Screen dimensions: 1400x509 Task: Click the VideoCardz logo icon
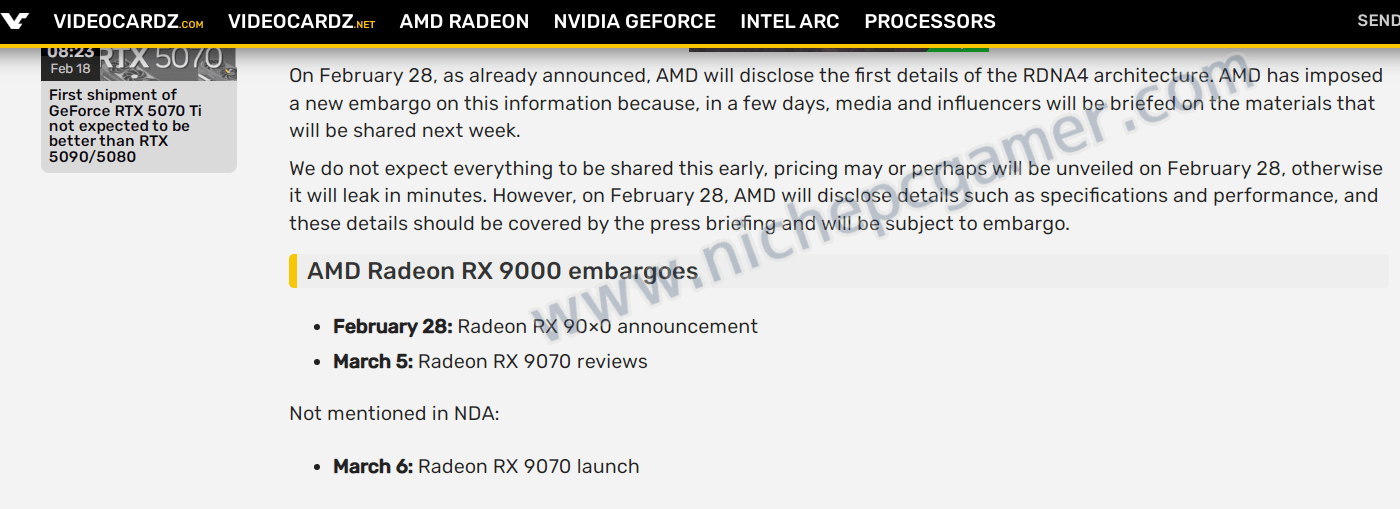click(16, 21)
